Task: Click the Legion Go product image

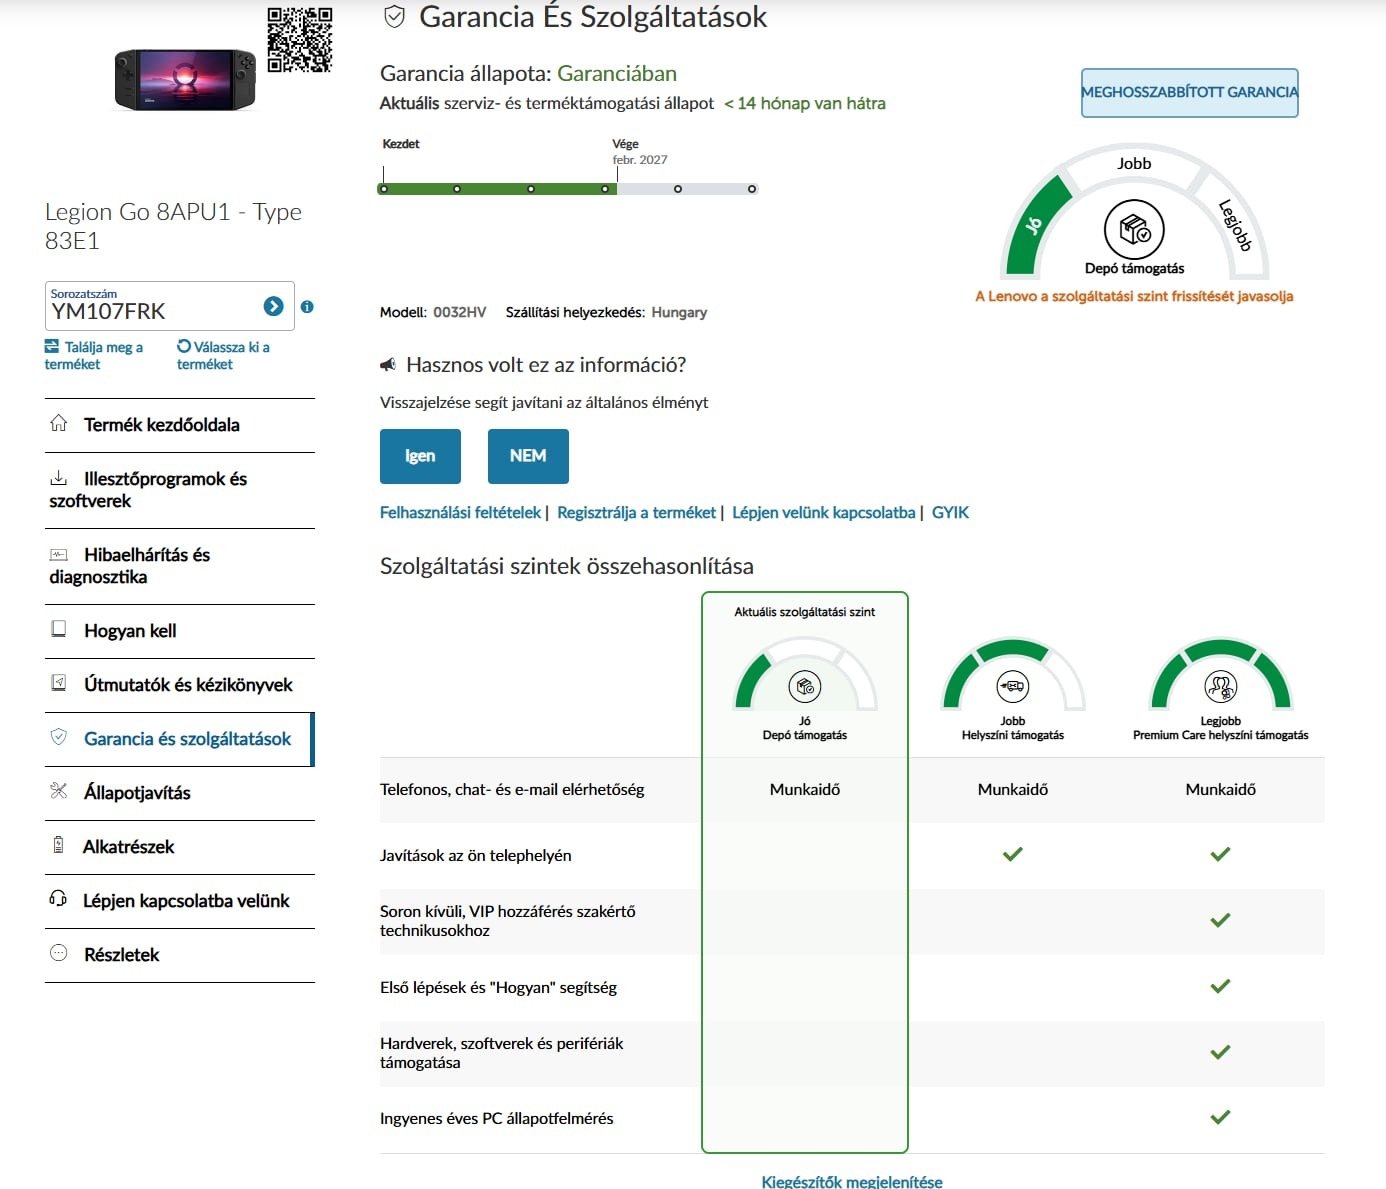Action: click(x=185, y=79)
